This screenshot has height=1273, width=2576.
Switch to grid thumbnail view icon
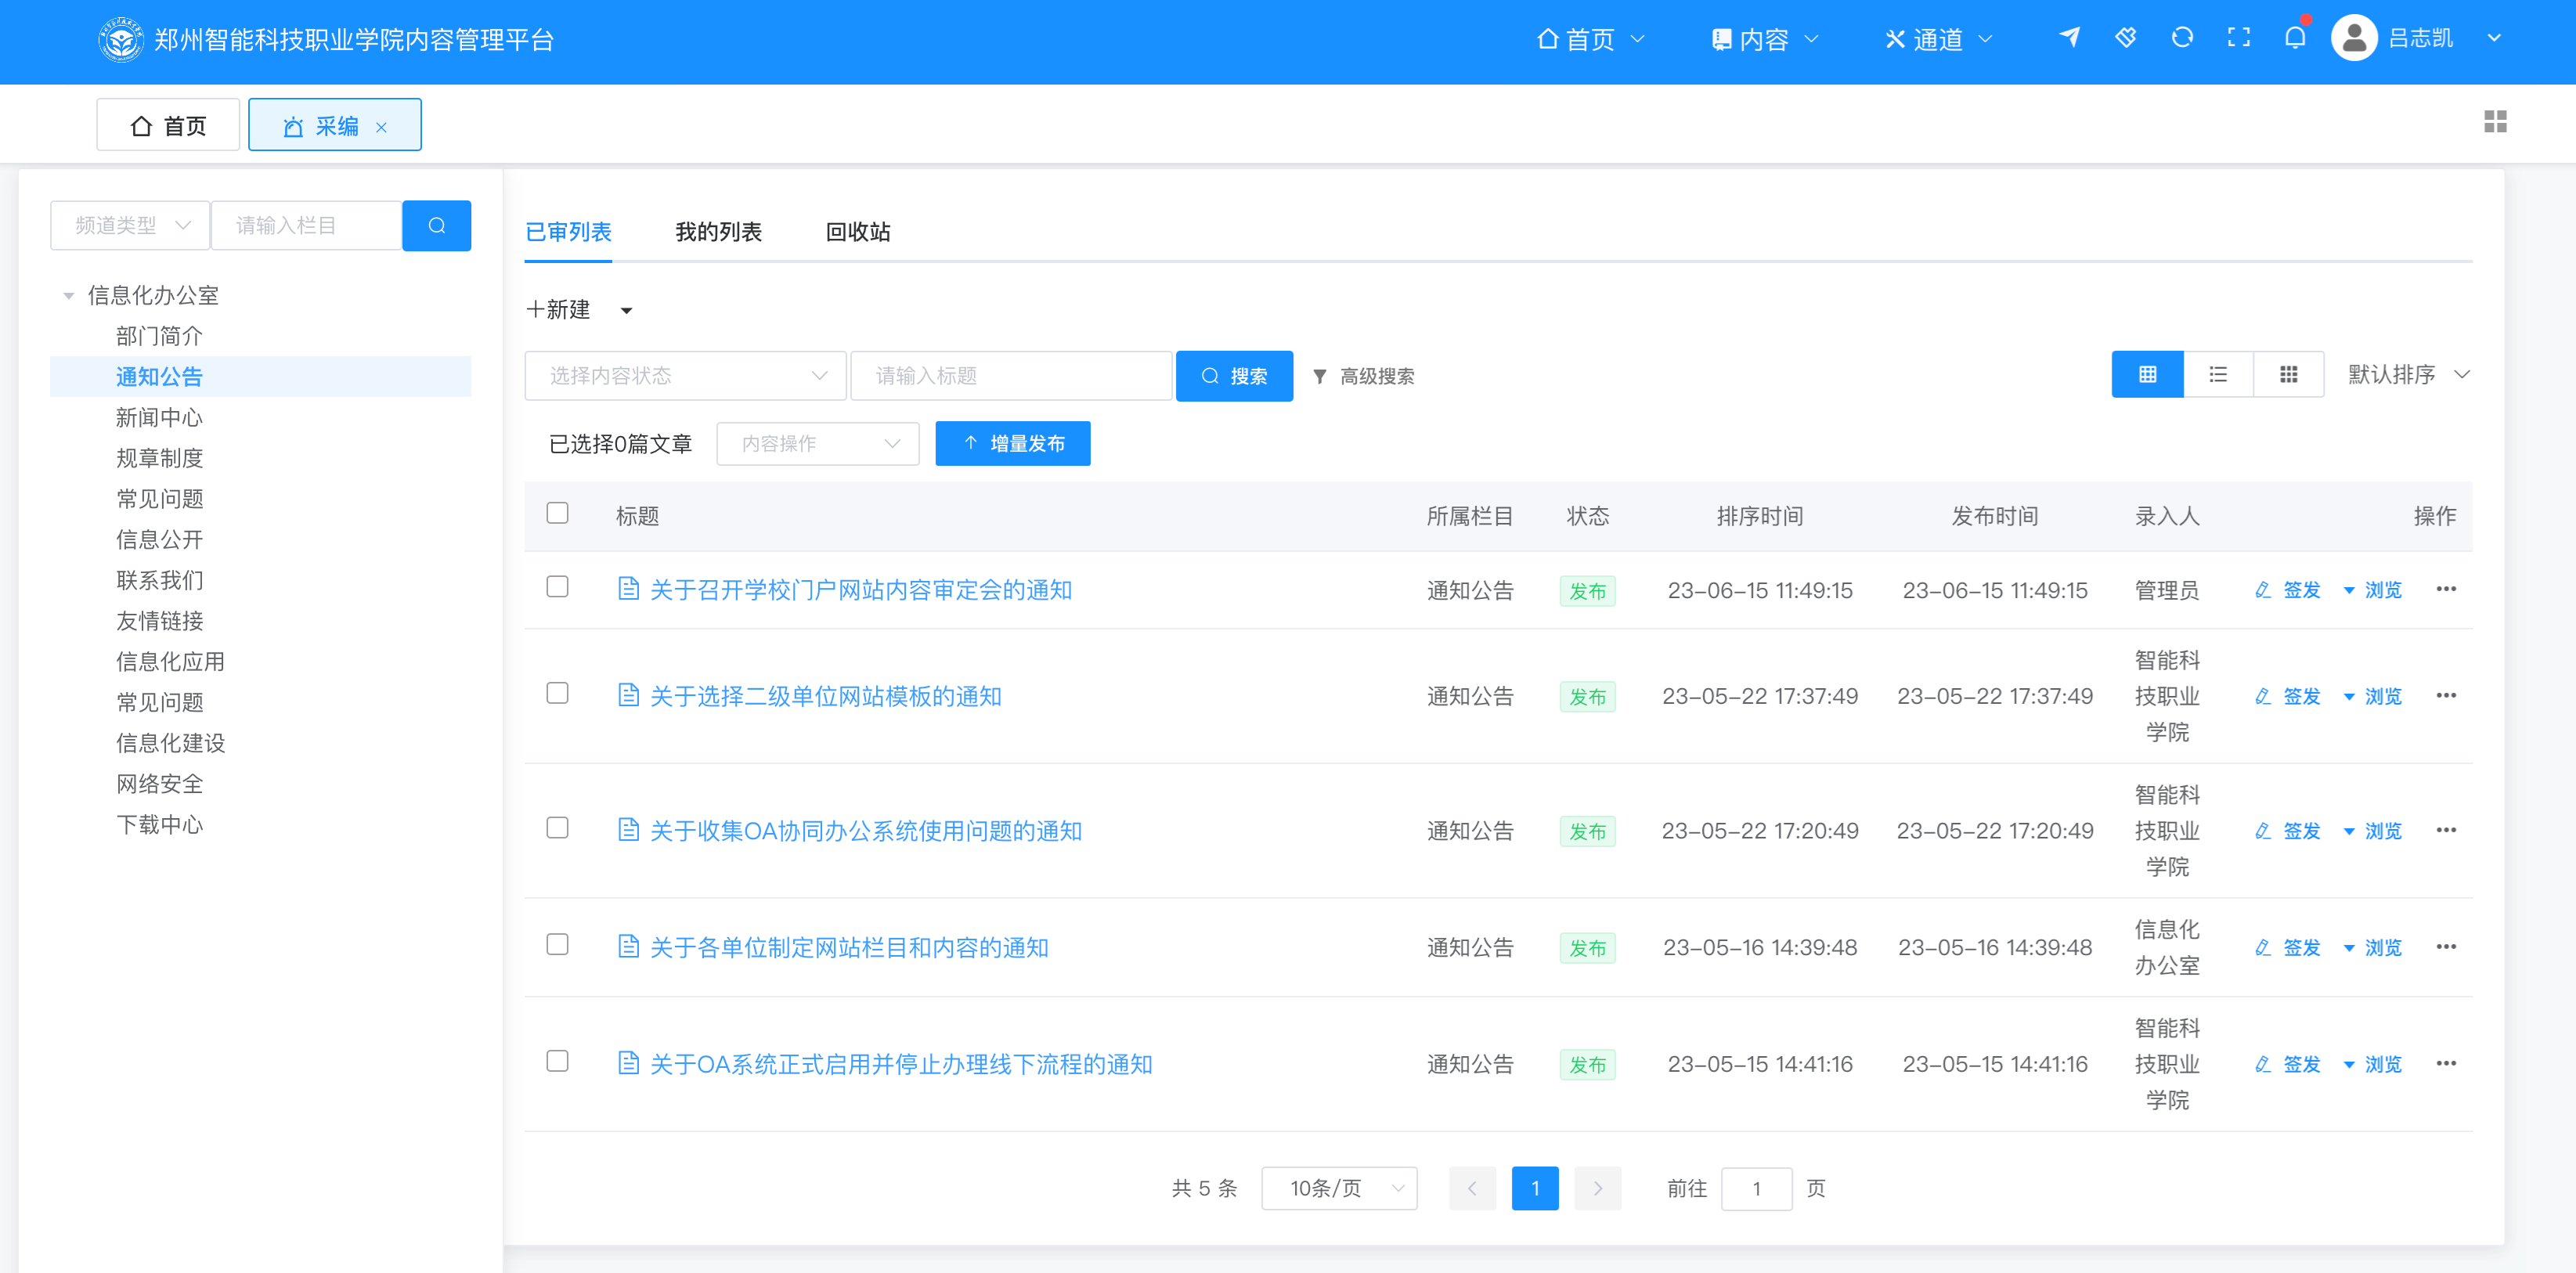[x=2287, y=375]
